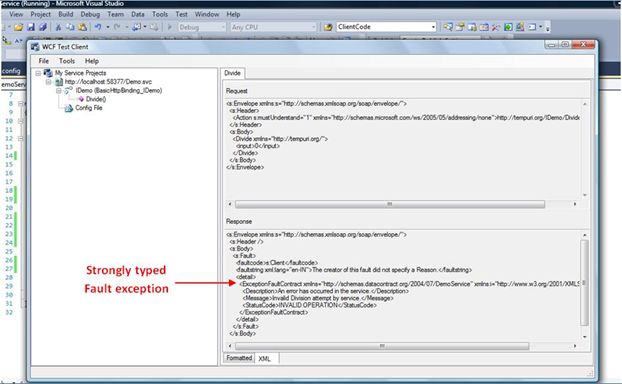Open Team menu in Visual Studio
Viewport: 622px width, 384px height.
(115, 14)
